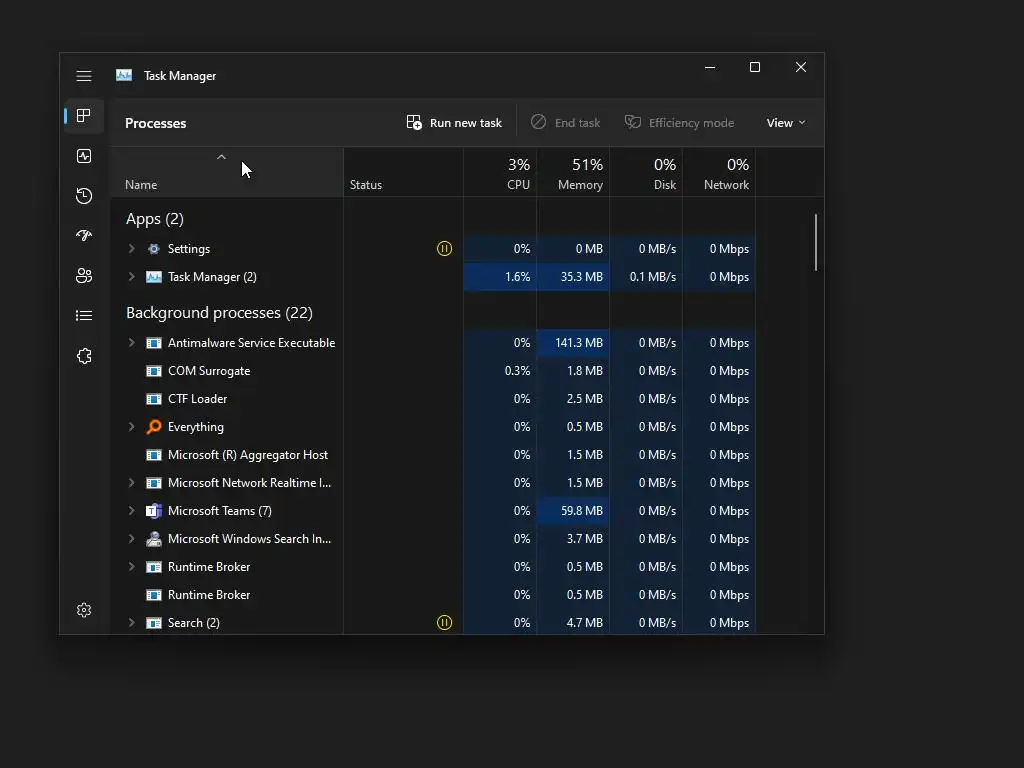Click the Antimalware Service Executable icon
Image resolution: width=1024 pixels, height=768 pixels.
click(x=154, y=343)
